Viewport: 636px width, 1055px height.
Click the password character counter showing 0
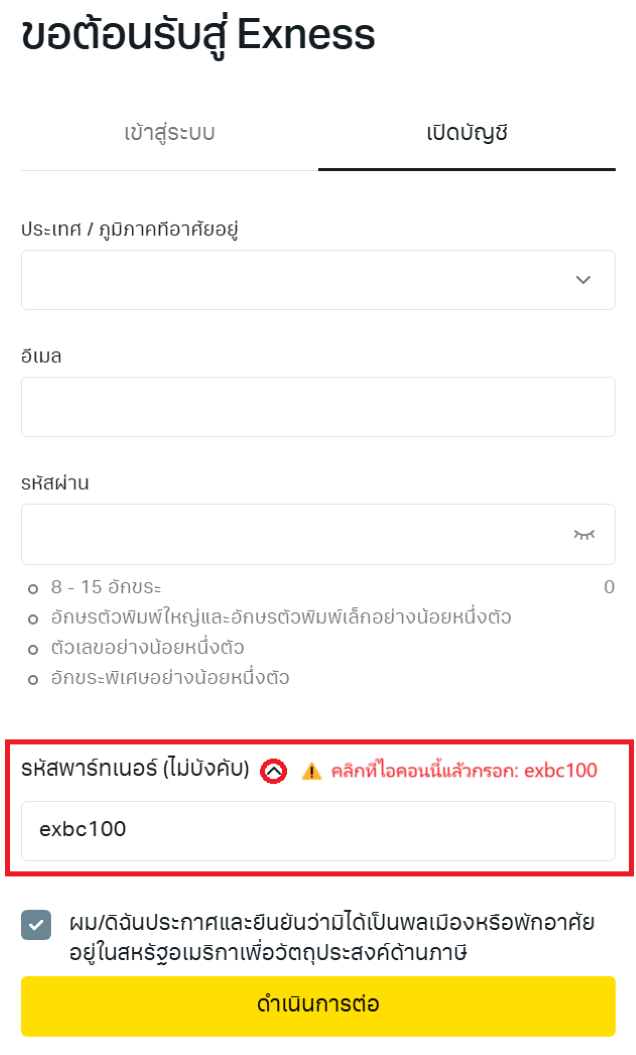[x=609, y=587]
